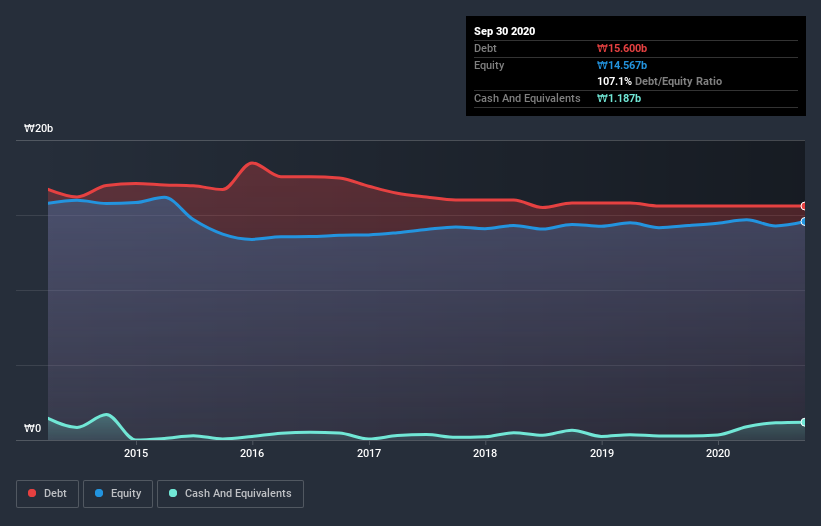Click the 2015 x-axis label

136,453
